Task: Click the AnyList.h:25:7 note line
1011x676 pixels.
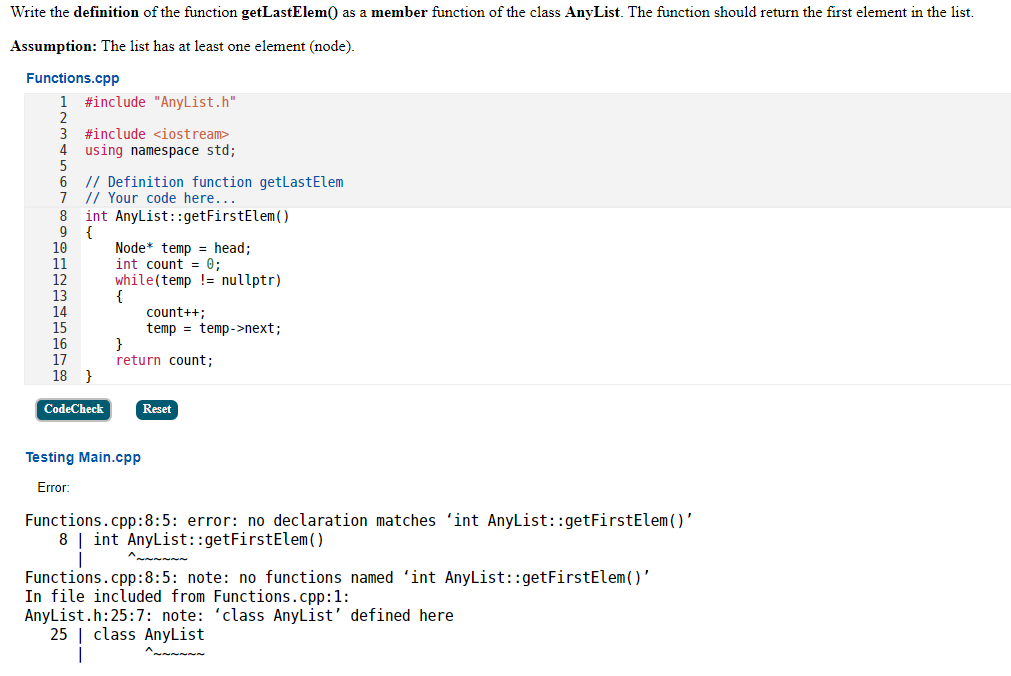Action: pyautogui.click(x=240, y=613)
